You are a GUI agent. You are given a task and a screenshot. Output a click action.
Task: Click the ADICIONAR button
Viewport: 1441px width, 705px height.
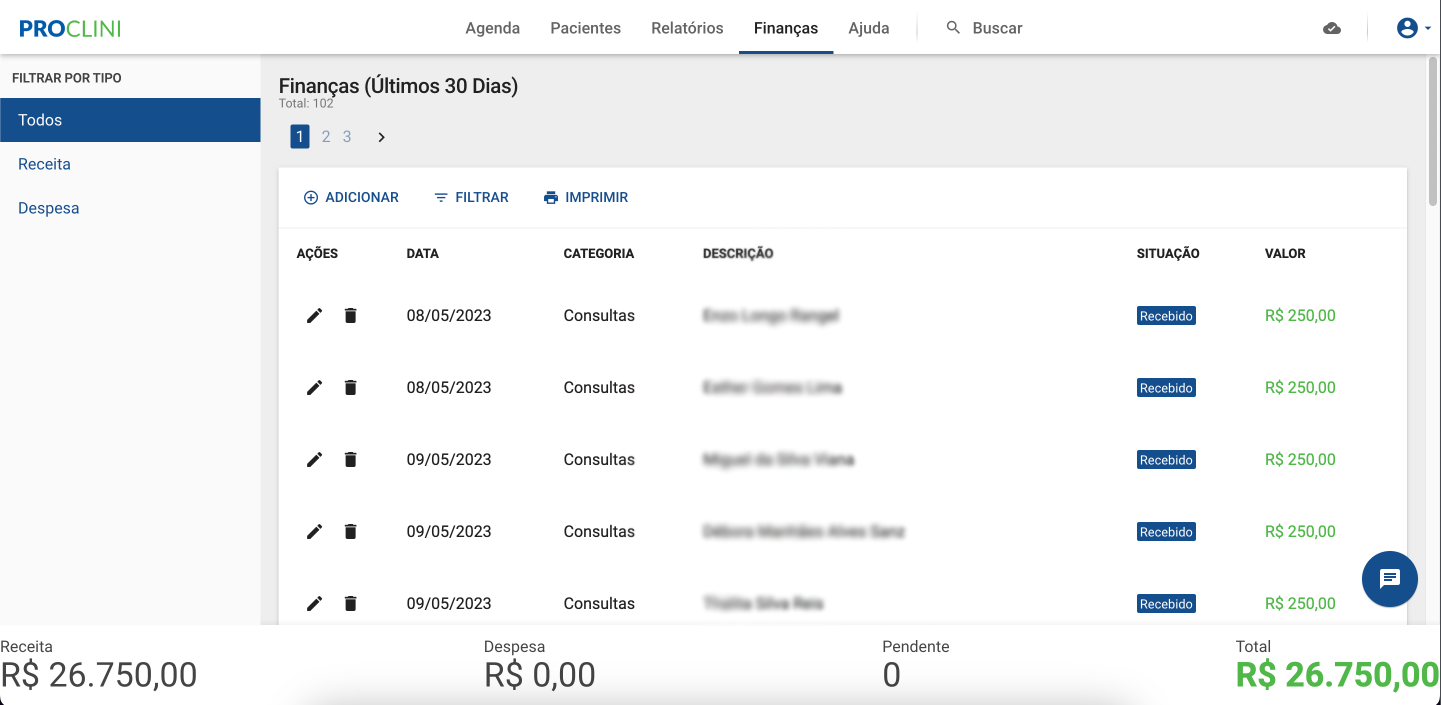pos(351,198)
